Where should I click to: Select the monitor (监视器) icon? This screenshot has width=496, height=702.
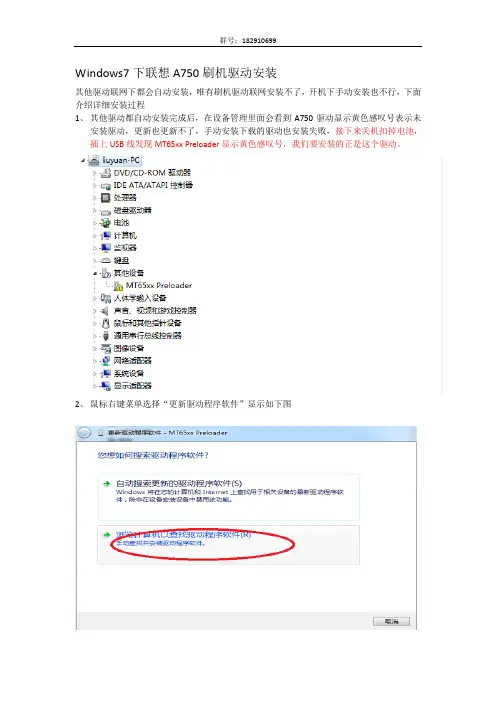pyautogui.click(x=106, y=248)
